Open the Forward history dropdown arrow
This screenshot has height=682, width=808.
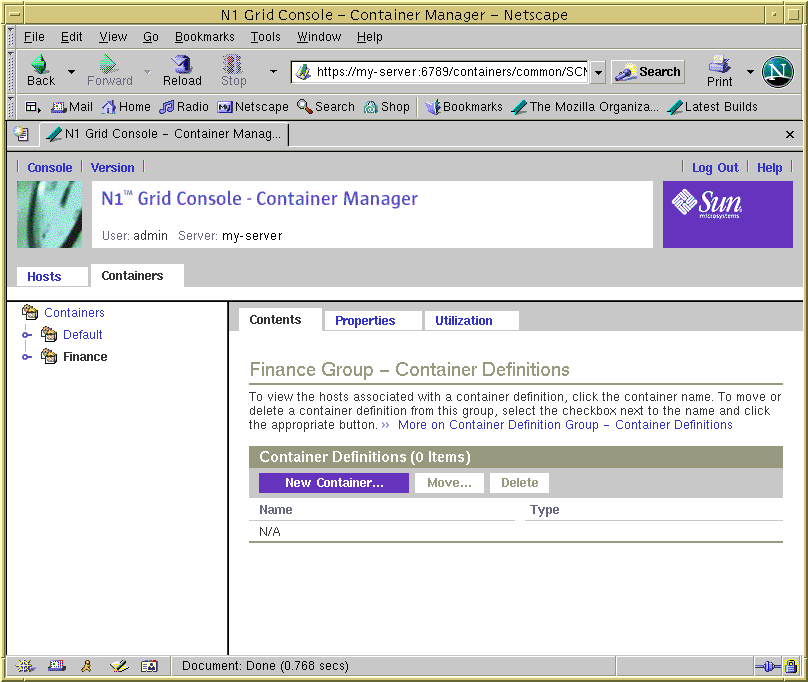[147, 72]
